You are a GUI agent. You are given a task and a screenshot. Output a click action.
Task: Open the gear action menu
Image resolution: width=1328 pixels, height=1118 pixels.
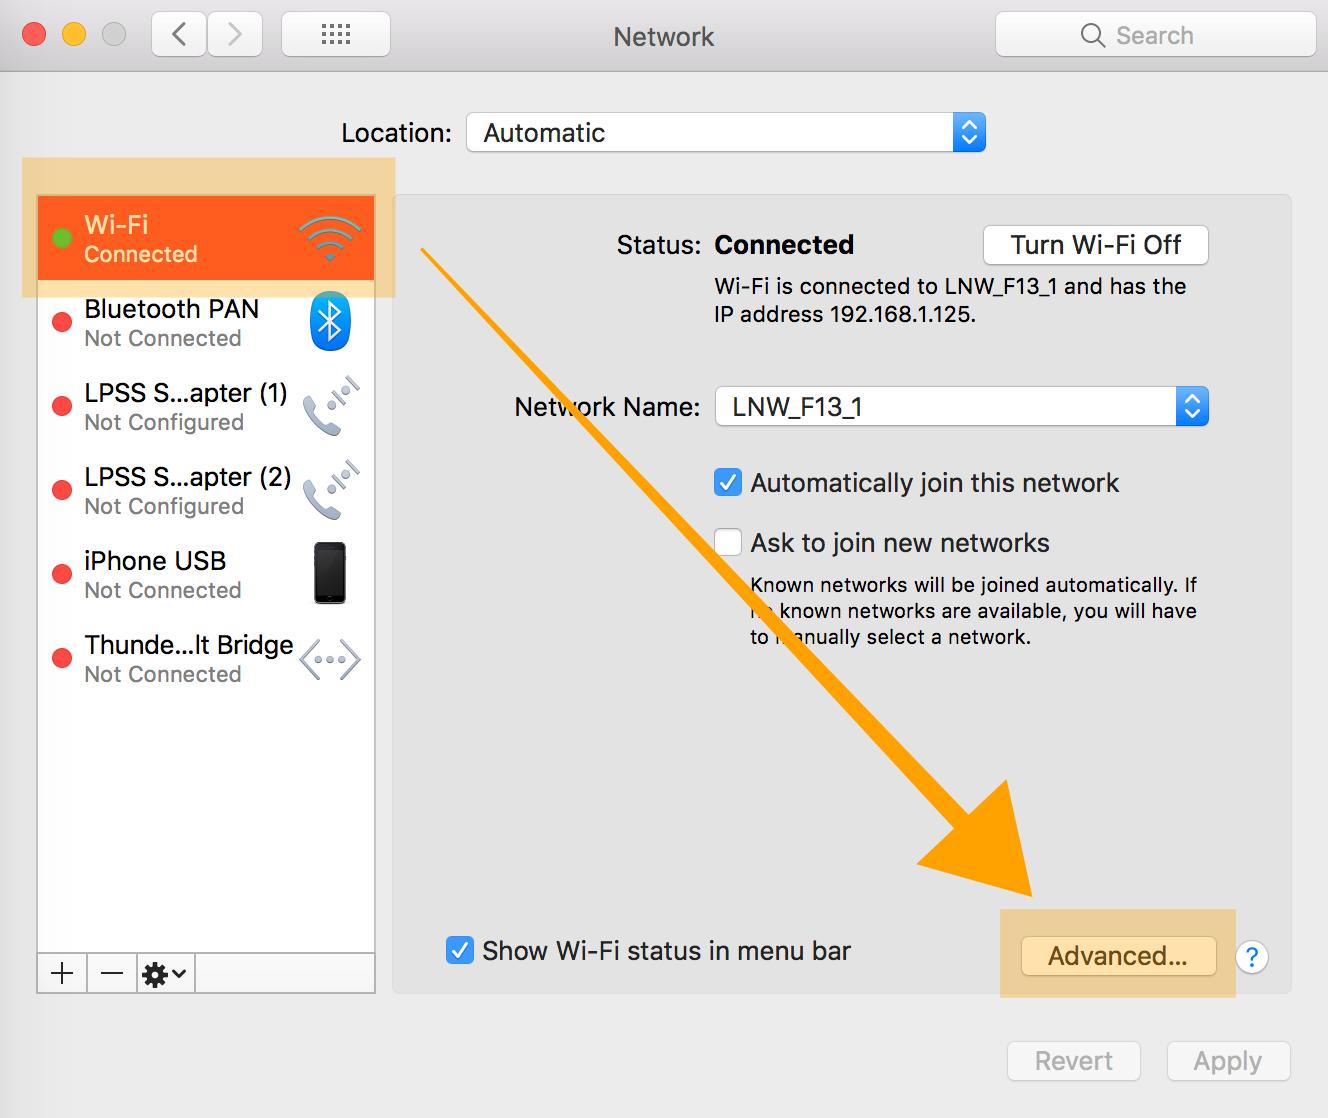click(x=165, y=973)
